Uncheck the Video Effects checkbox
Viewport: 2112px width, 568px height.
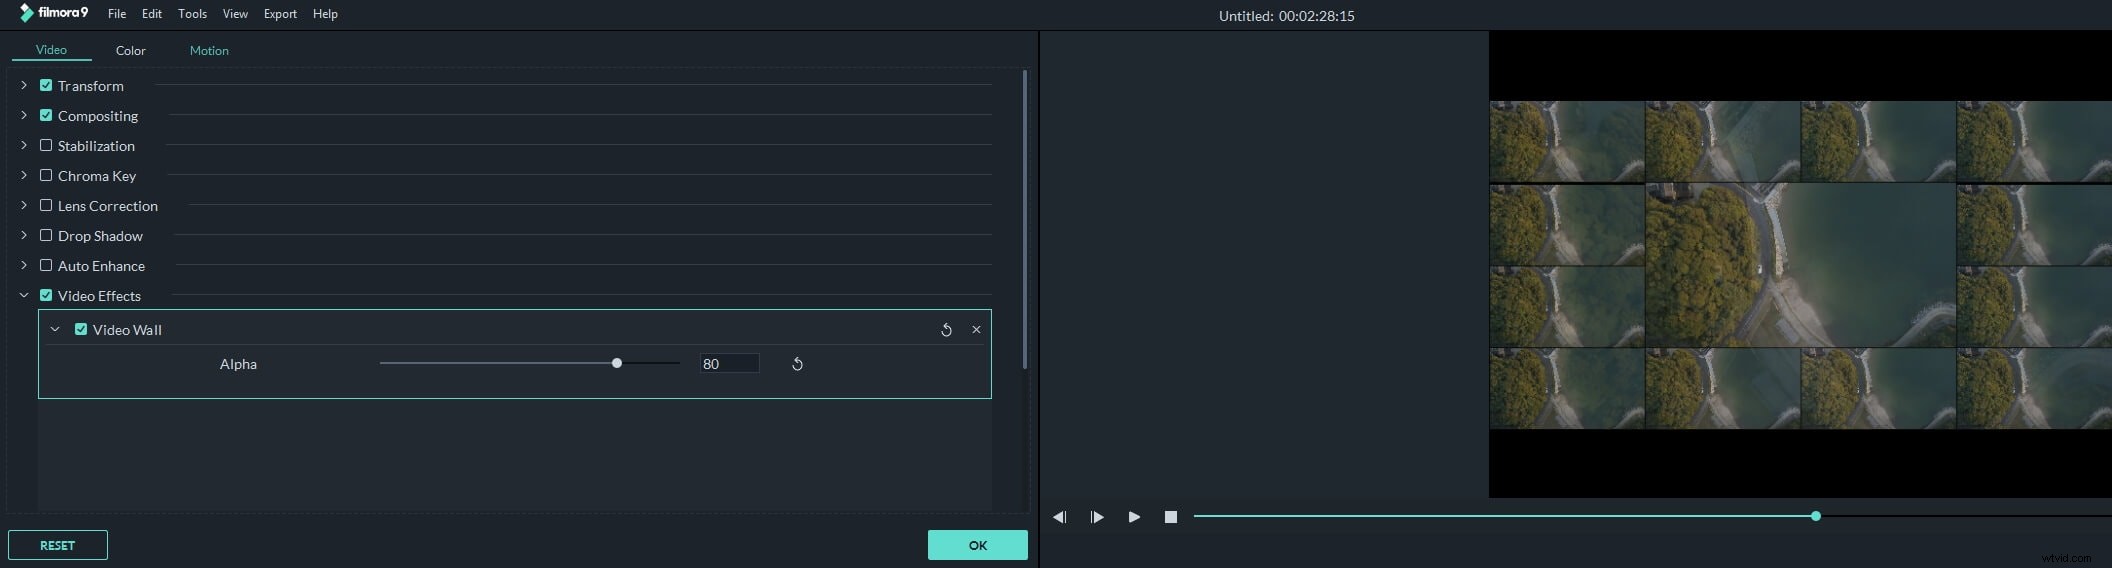[x=46, y=296]
